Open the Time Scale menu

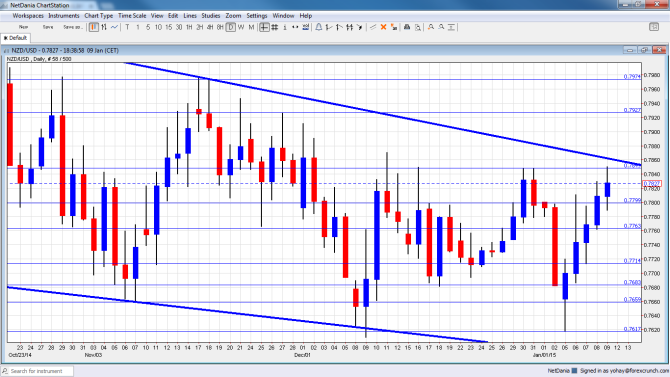click(132, 15)
